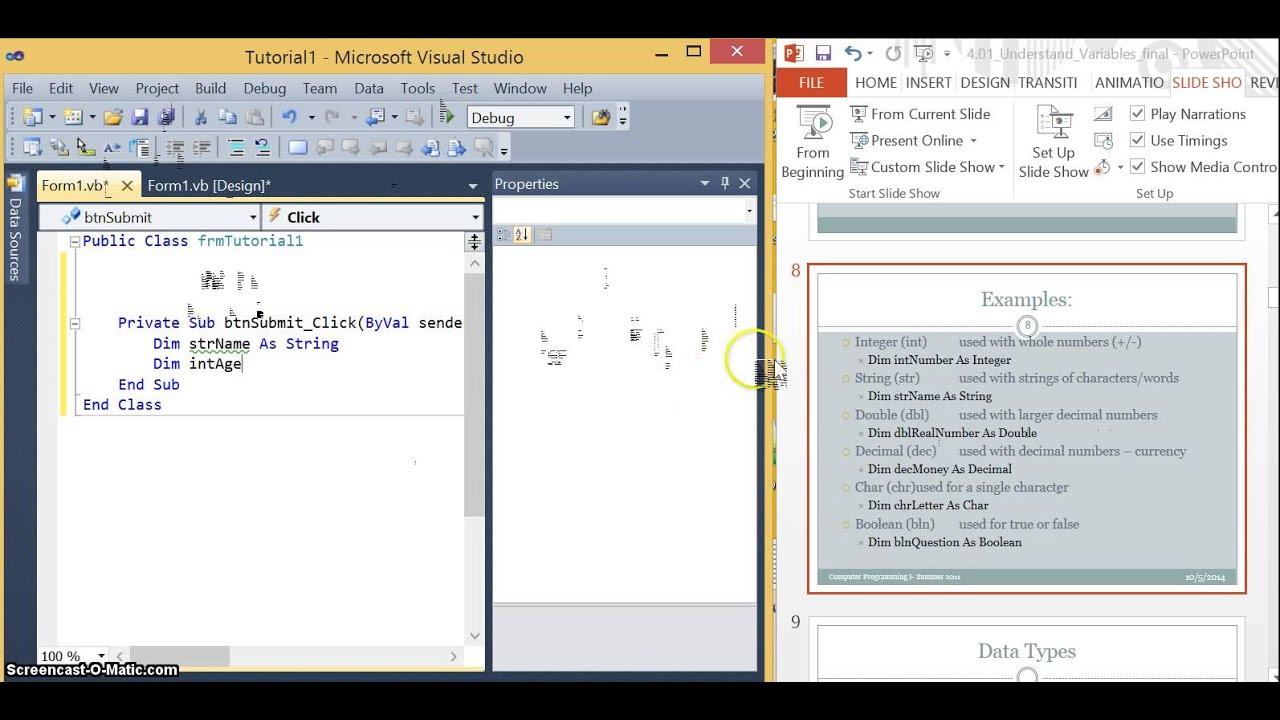Expand Custom Slide Show dropdown
This screenshot has width=1280, height=720.
click(x=1001, y=167)
